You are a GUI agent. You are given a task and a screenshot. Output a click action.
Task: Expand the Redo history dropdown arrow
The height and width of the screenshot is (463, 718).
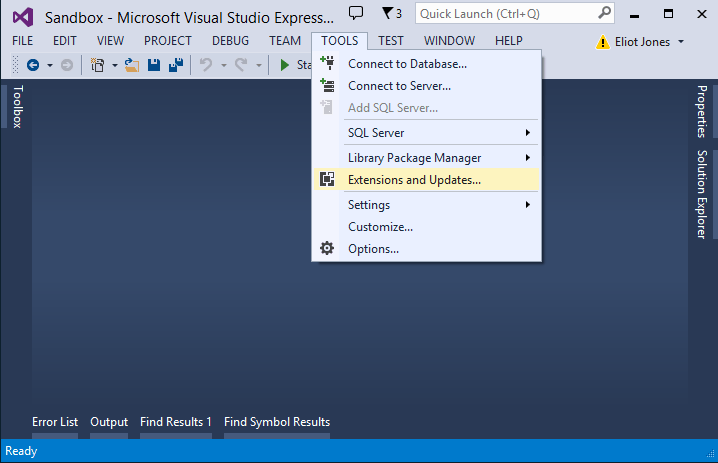point(259,65)
